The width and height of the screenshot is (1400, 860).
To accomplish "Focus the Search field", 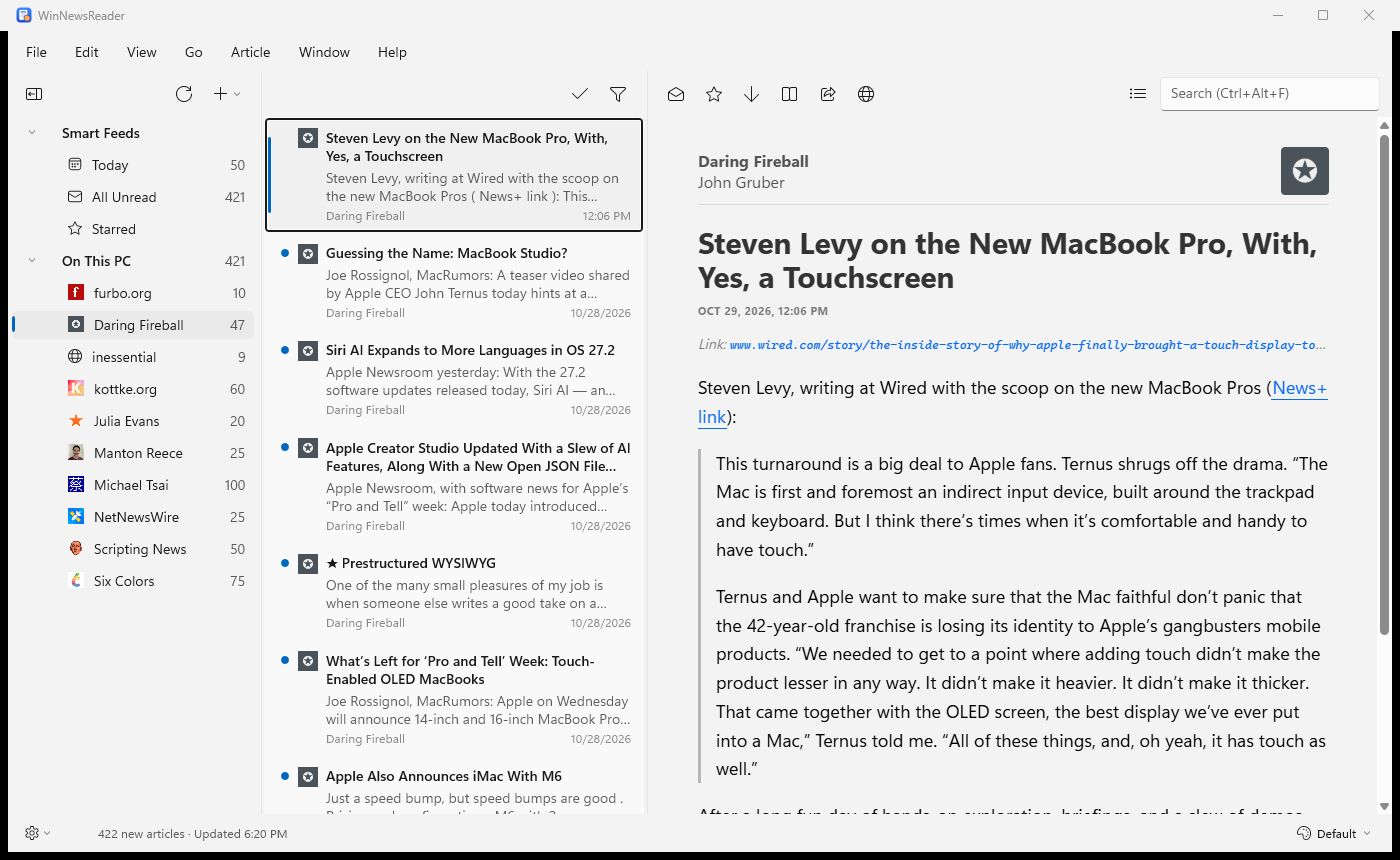I will [1270, 94].
